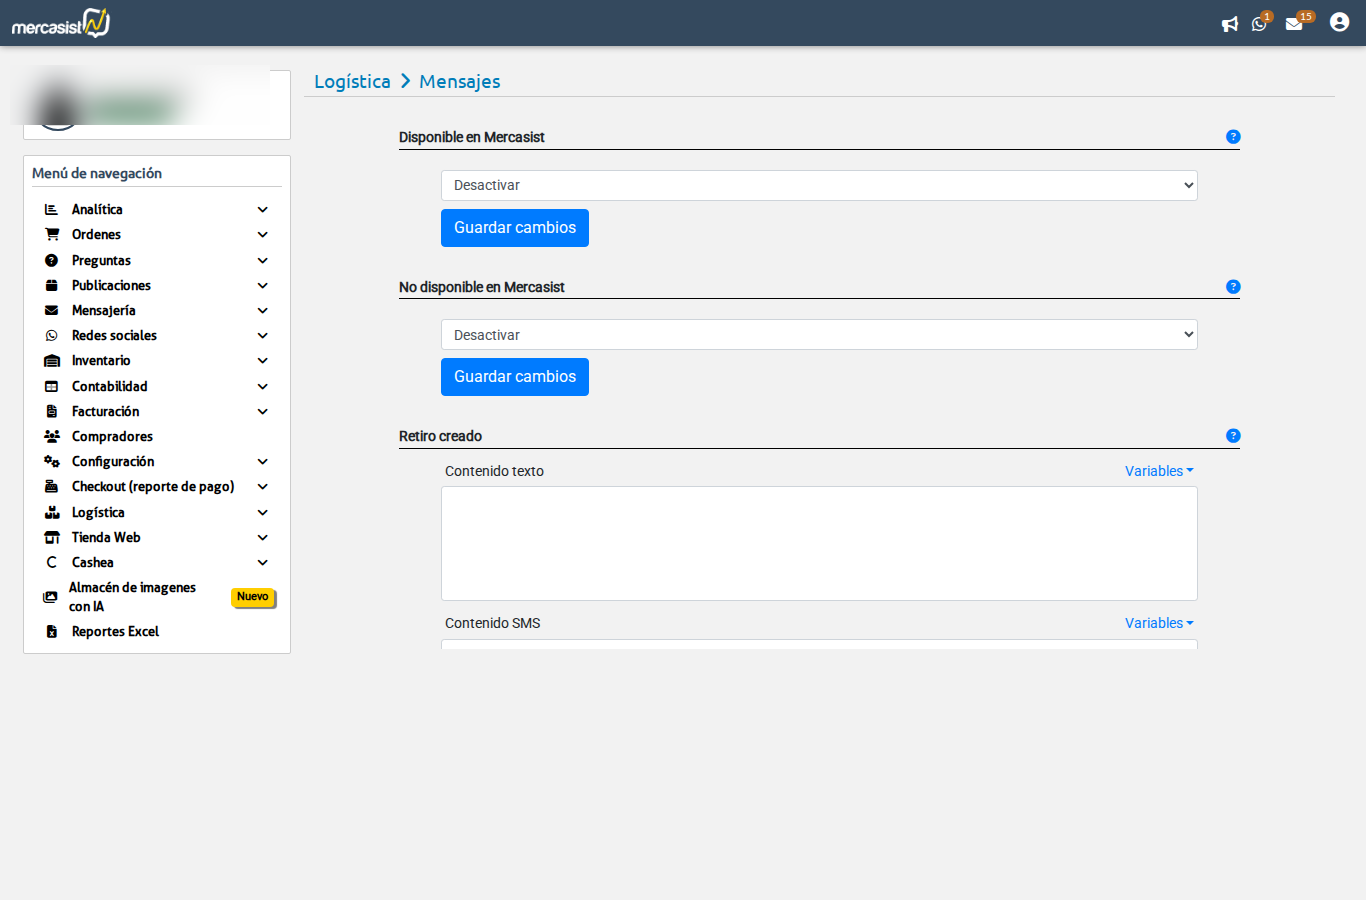Open WhatsApp notifications icon in header
This screenshot has width=1366, height=900.
(1259, 24)
